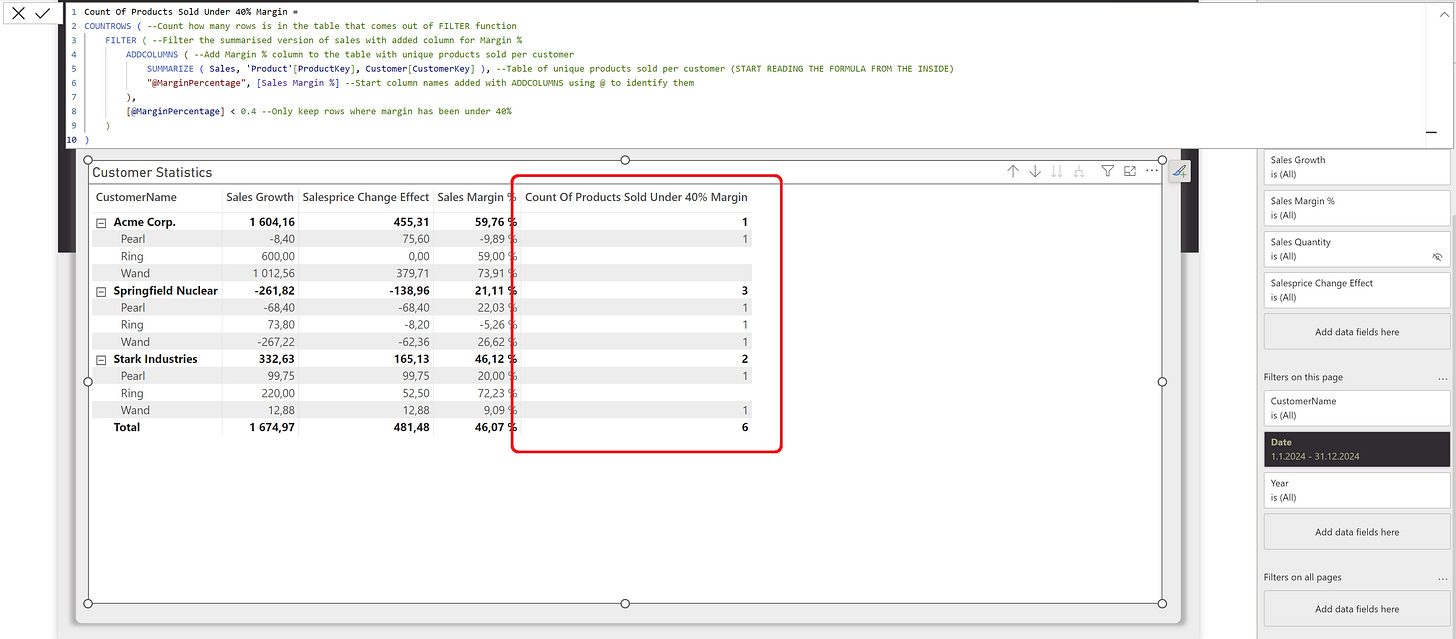Expand the CustomerName page filter card

[1357, 408]
